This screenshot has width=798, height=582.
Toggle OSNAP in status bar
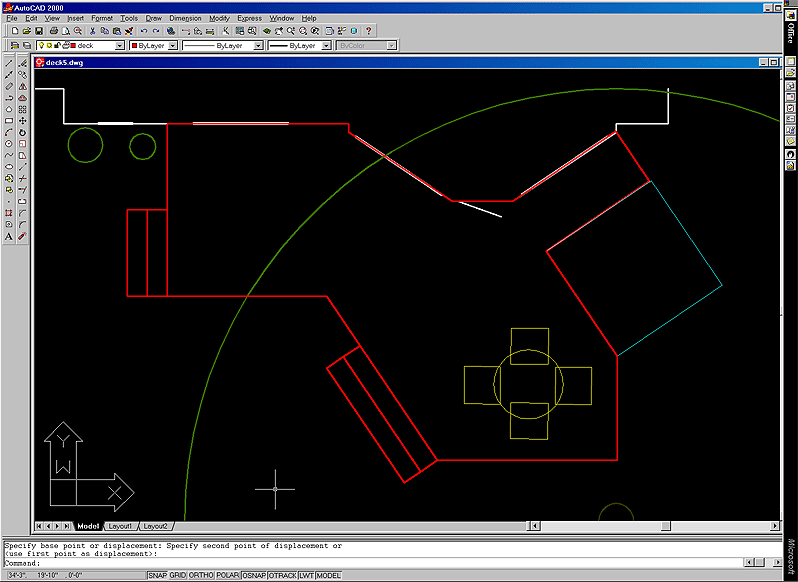coord(254,576)
